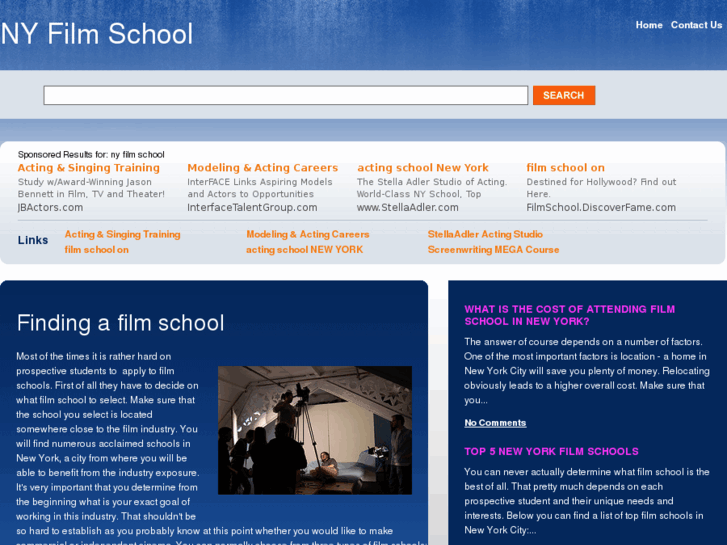Click ad text Study w/Award-Winning Jason Bennett

(x=91, y=188)
